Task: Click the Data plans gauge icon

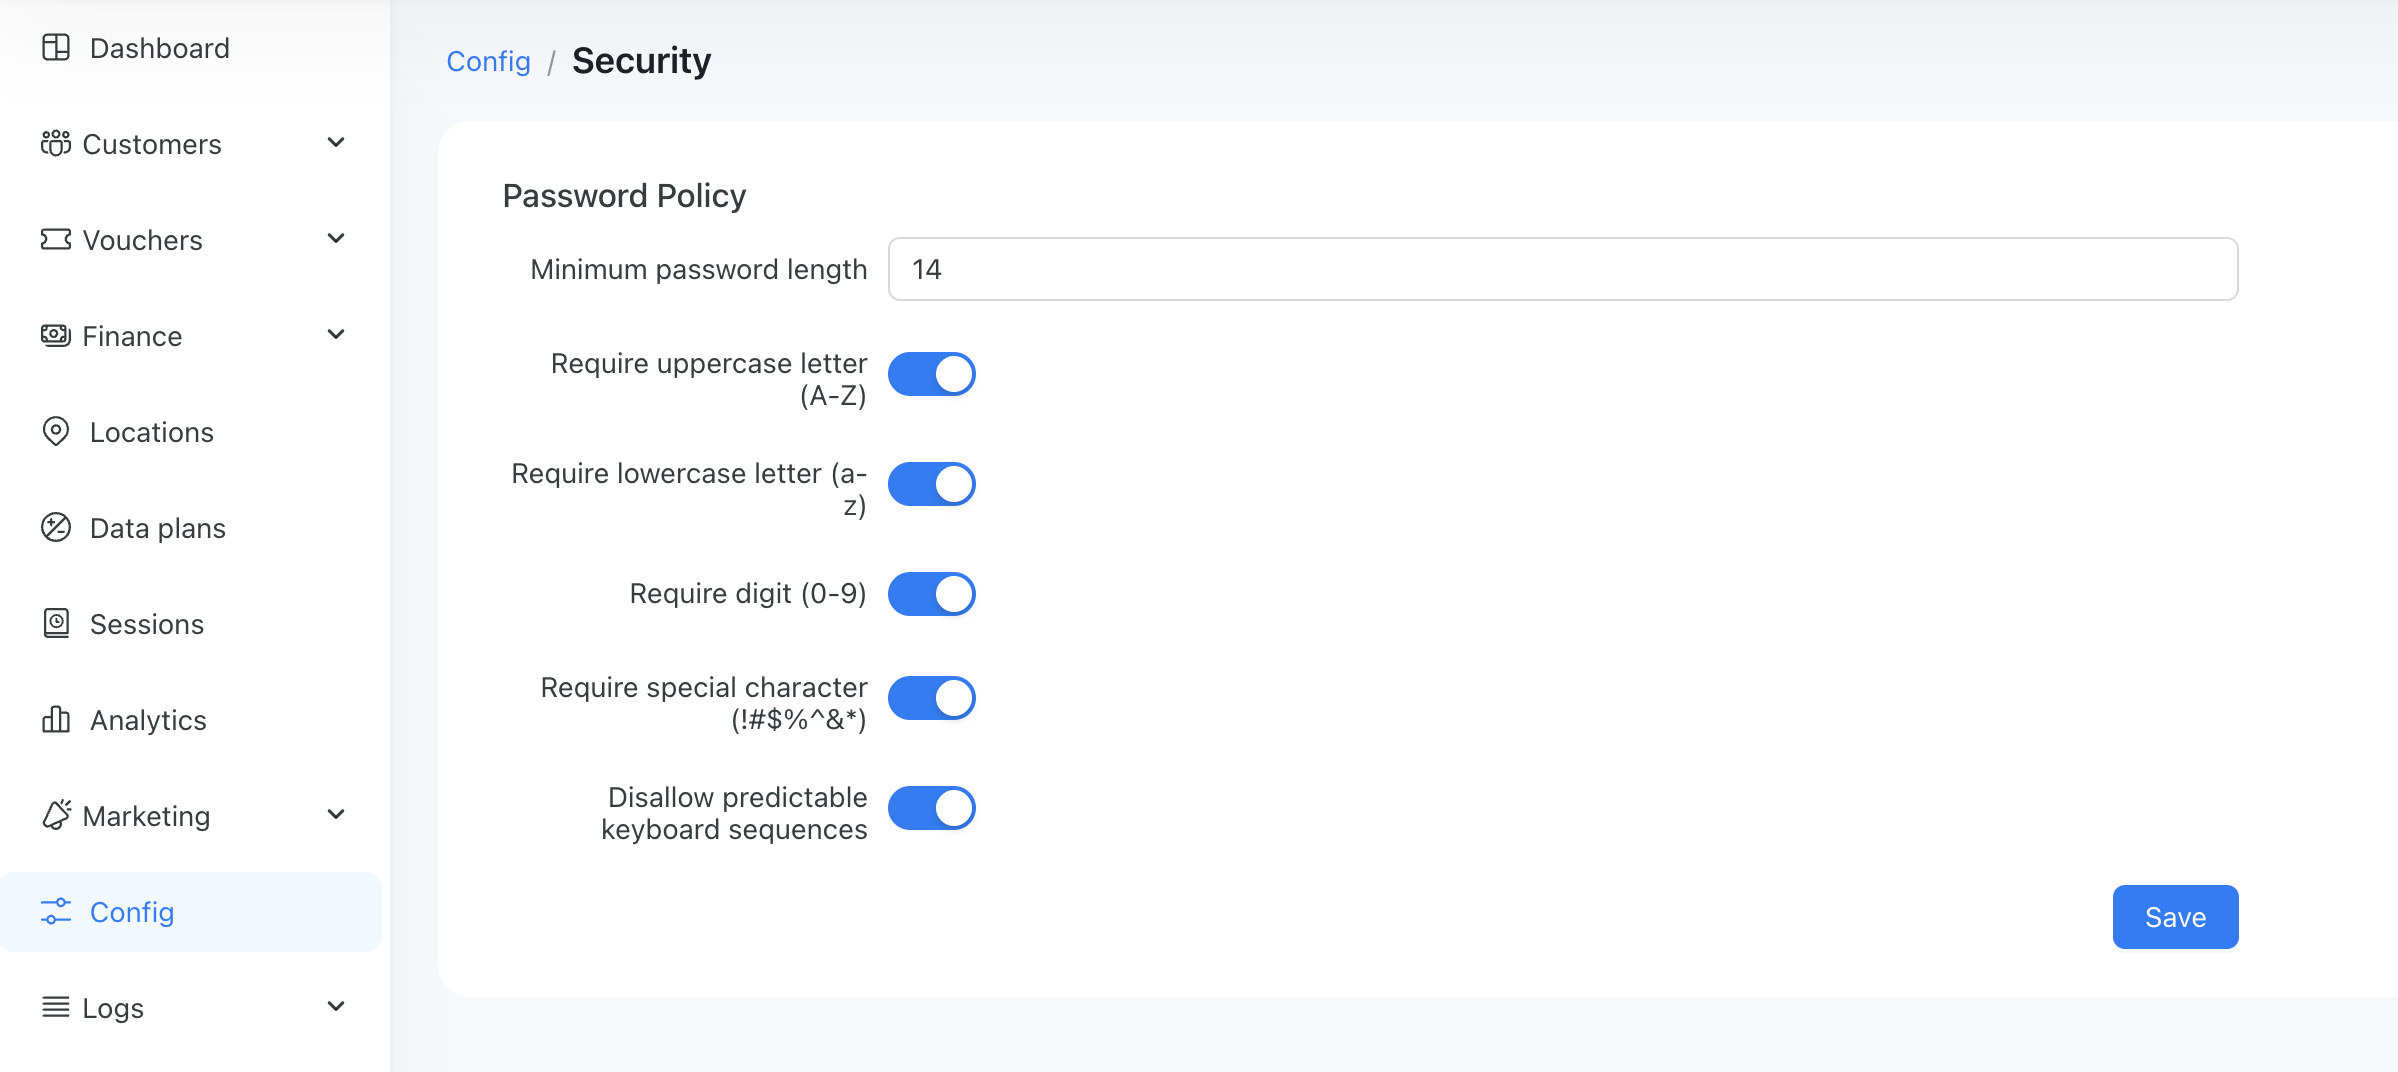Action: [56, 528]
